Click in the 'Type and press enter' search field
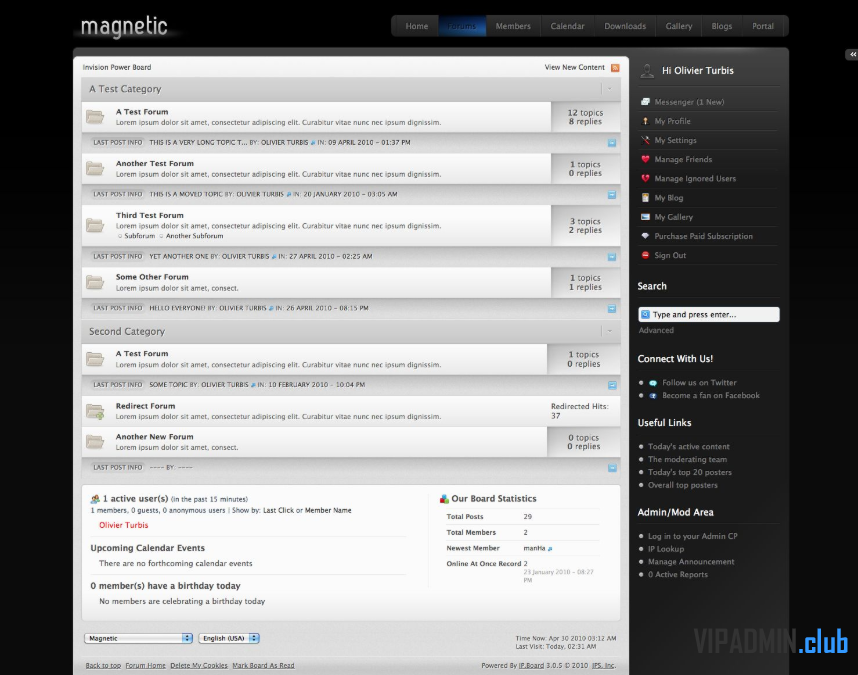The width and height of the screenshot is (858, 675). tap(709, 315)
